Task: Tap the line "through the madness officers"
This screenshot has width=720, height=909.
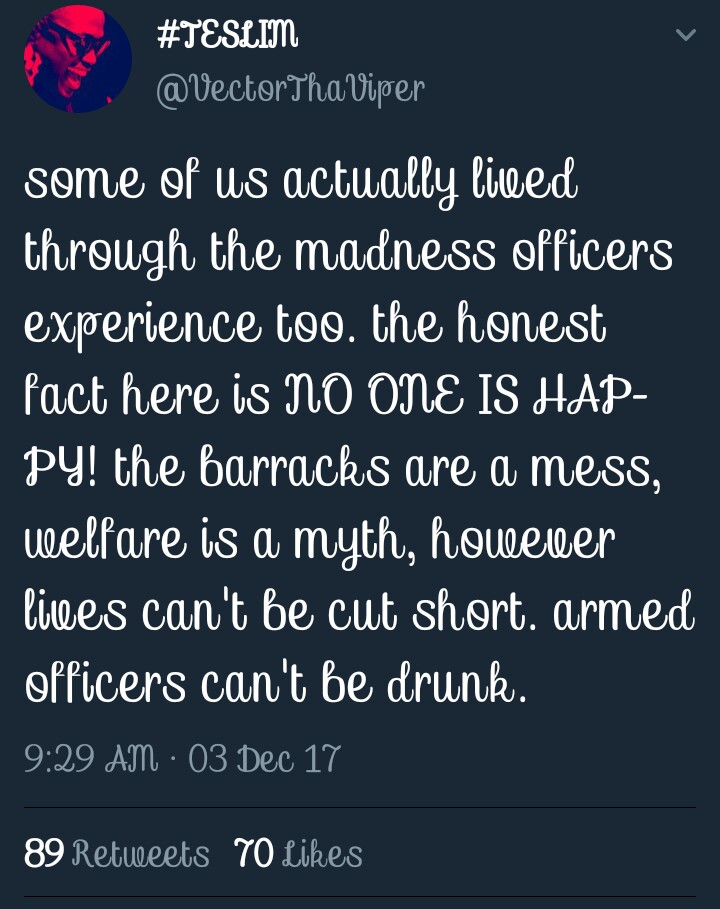Action: pos(348,253)
